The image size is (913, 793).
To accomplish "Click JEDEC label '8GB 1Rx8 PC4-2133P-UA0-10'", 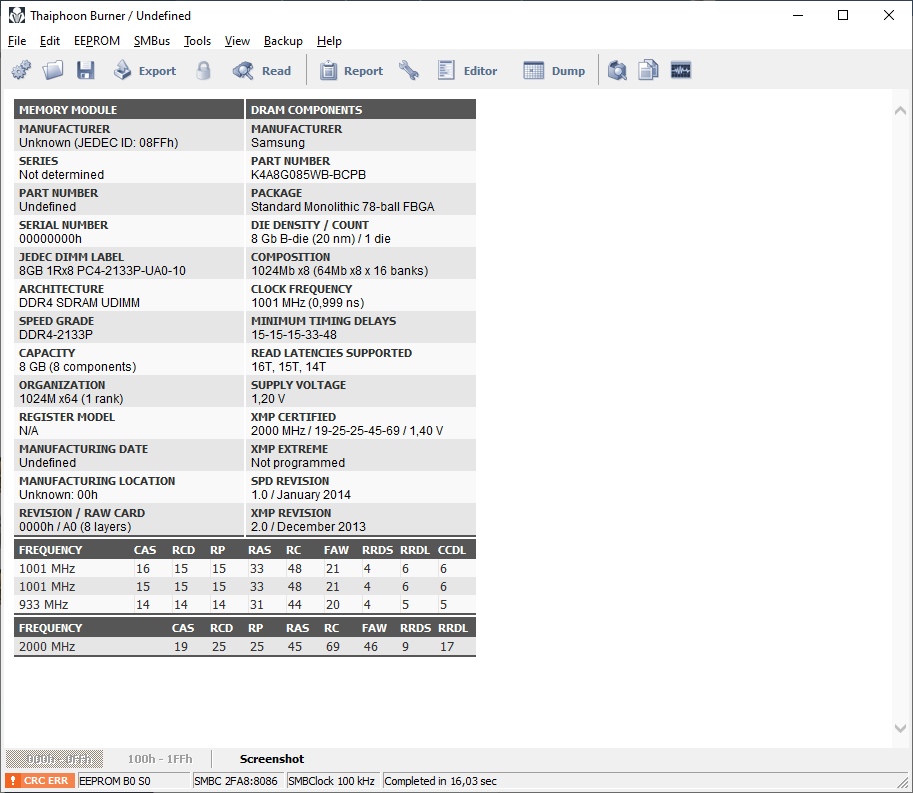I will 102,271.
